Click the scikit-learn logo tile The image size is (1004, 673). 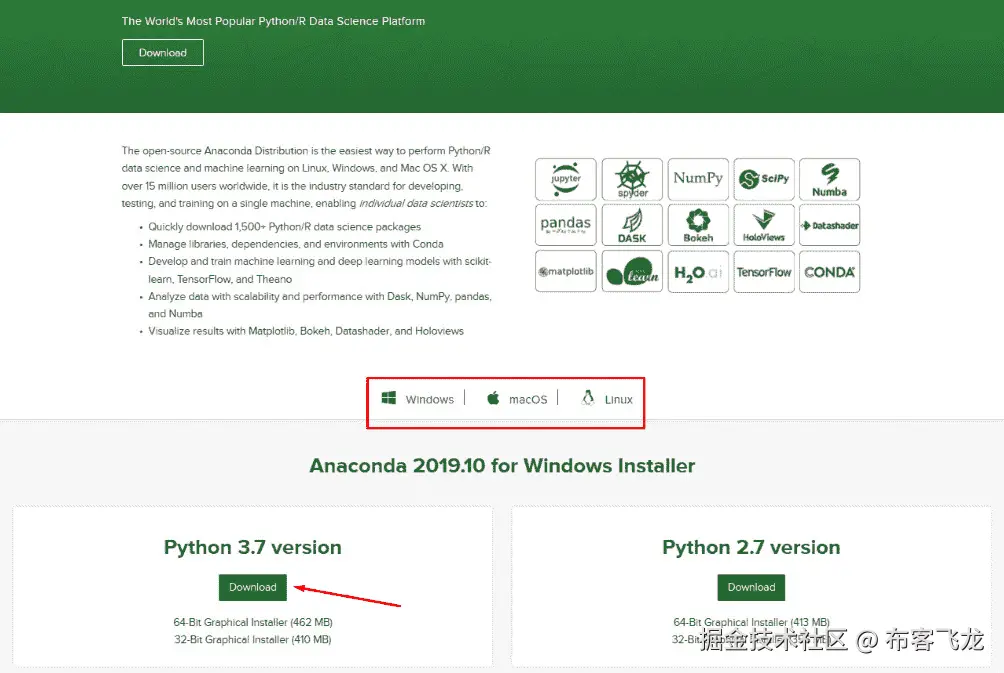coord(632,272)
